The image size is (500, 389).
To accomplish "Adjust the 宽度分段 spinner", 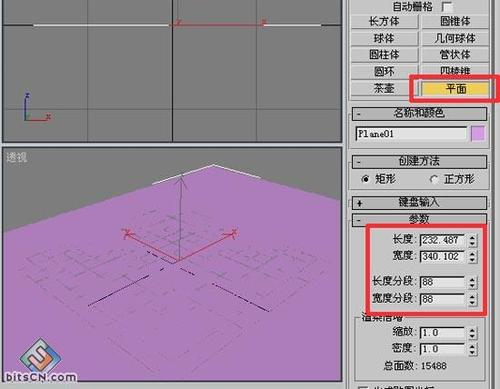I will click(472, 299).
